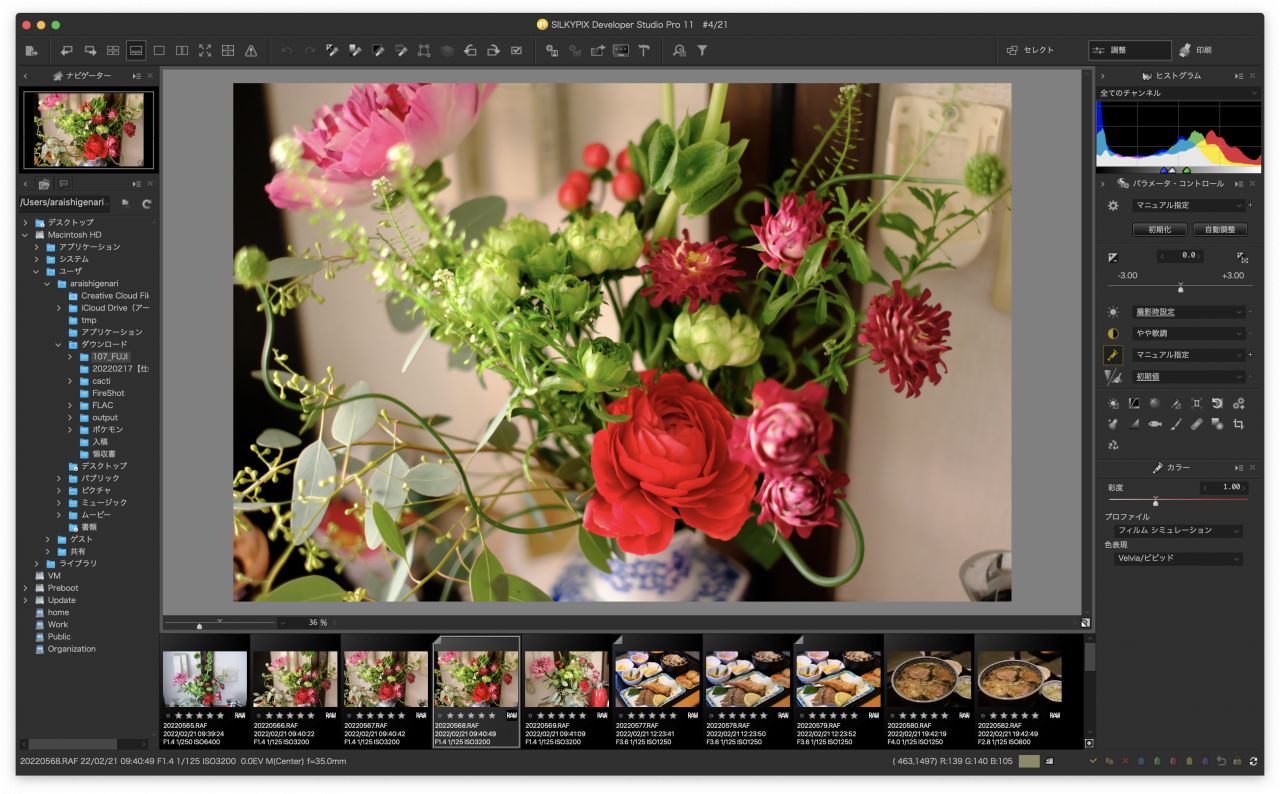
Task: Click the reload icon beside the folder path
Action: [x=146, y=203]
